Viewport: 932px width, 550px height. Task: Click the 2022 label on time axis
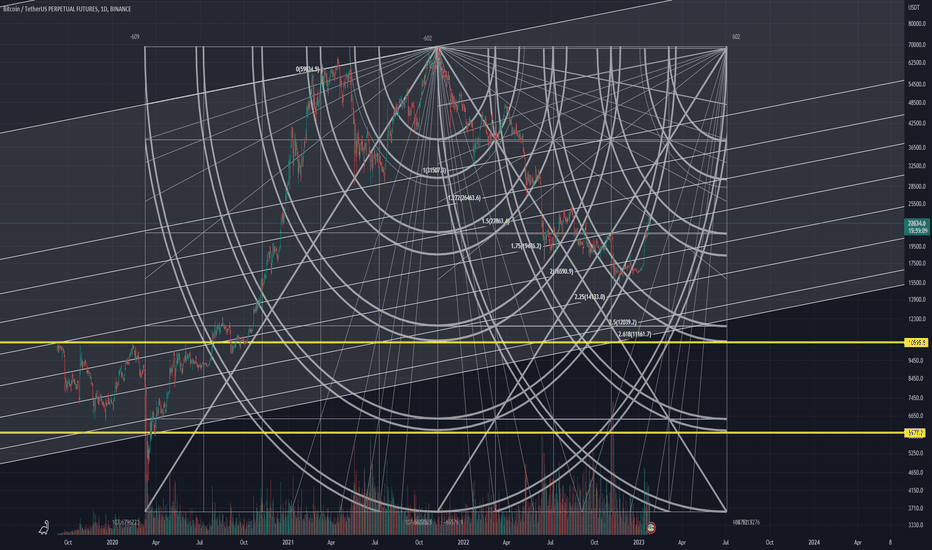coord(464,542)
